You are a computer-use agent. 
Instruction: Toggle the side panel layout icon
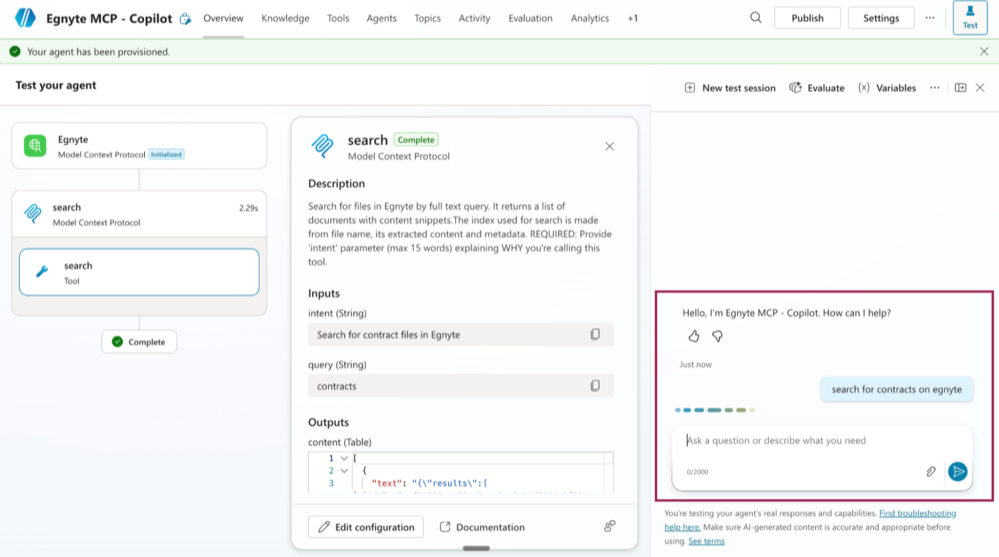point(960,88)
